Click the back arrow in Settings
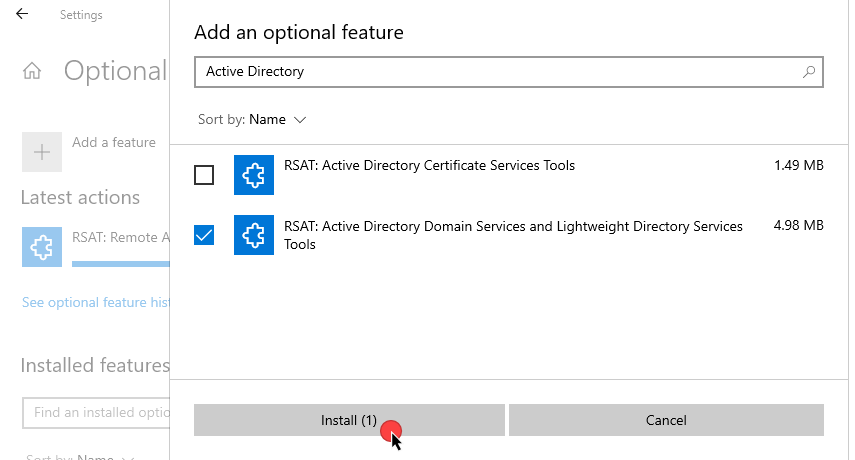 click(22, 15)
